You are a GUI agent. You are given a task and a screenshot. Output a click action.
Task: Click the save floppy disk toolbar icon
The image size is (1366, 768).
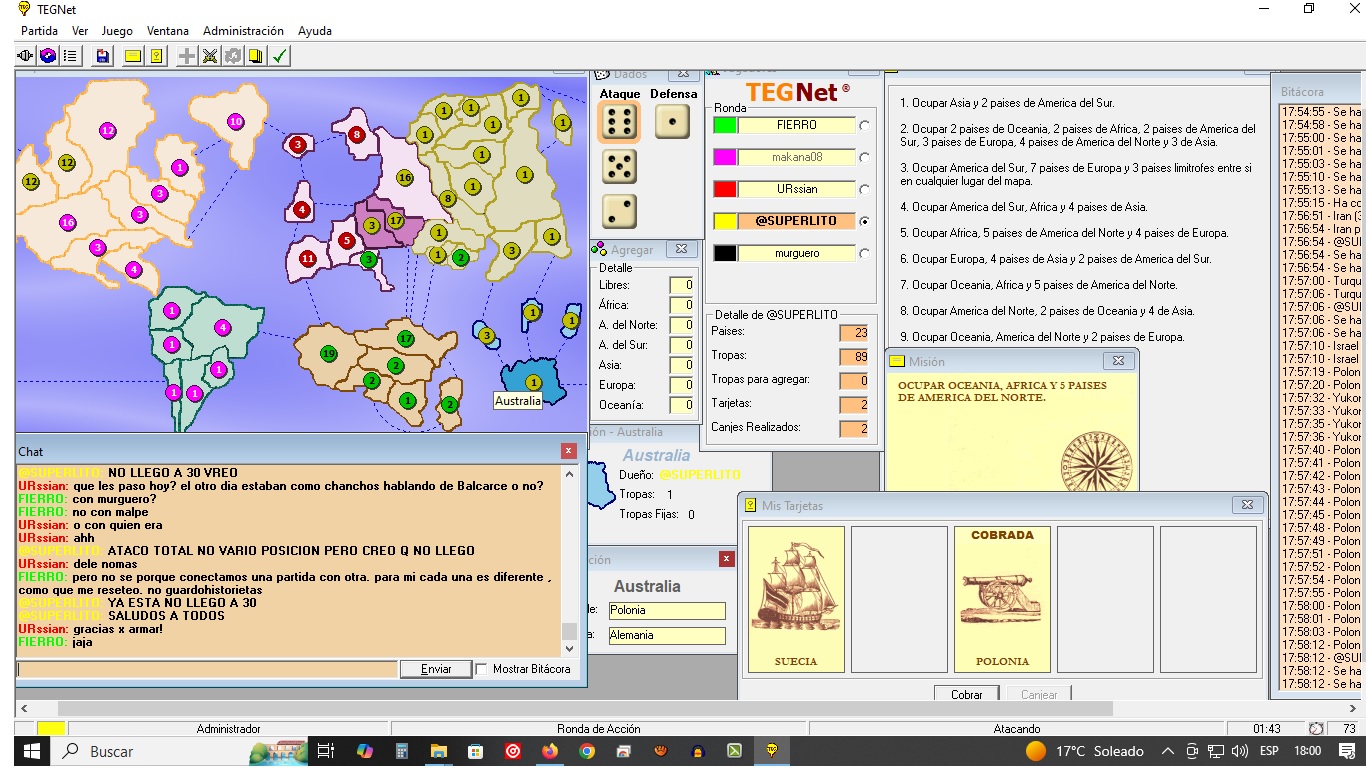[102, 56]
